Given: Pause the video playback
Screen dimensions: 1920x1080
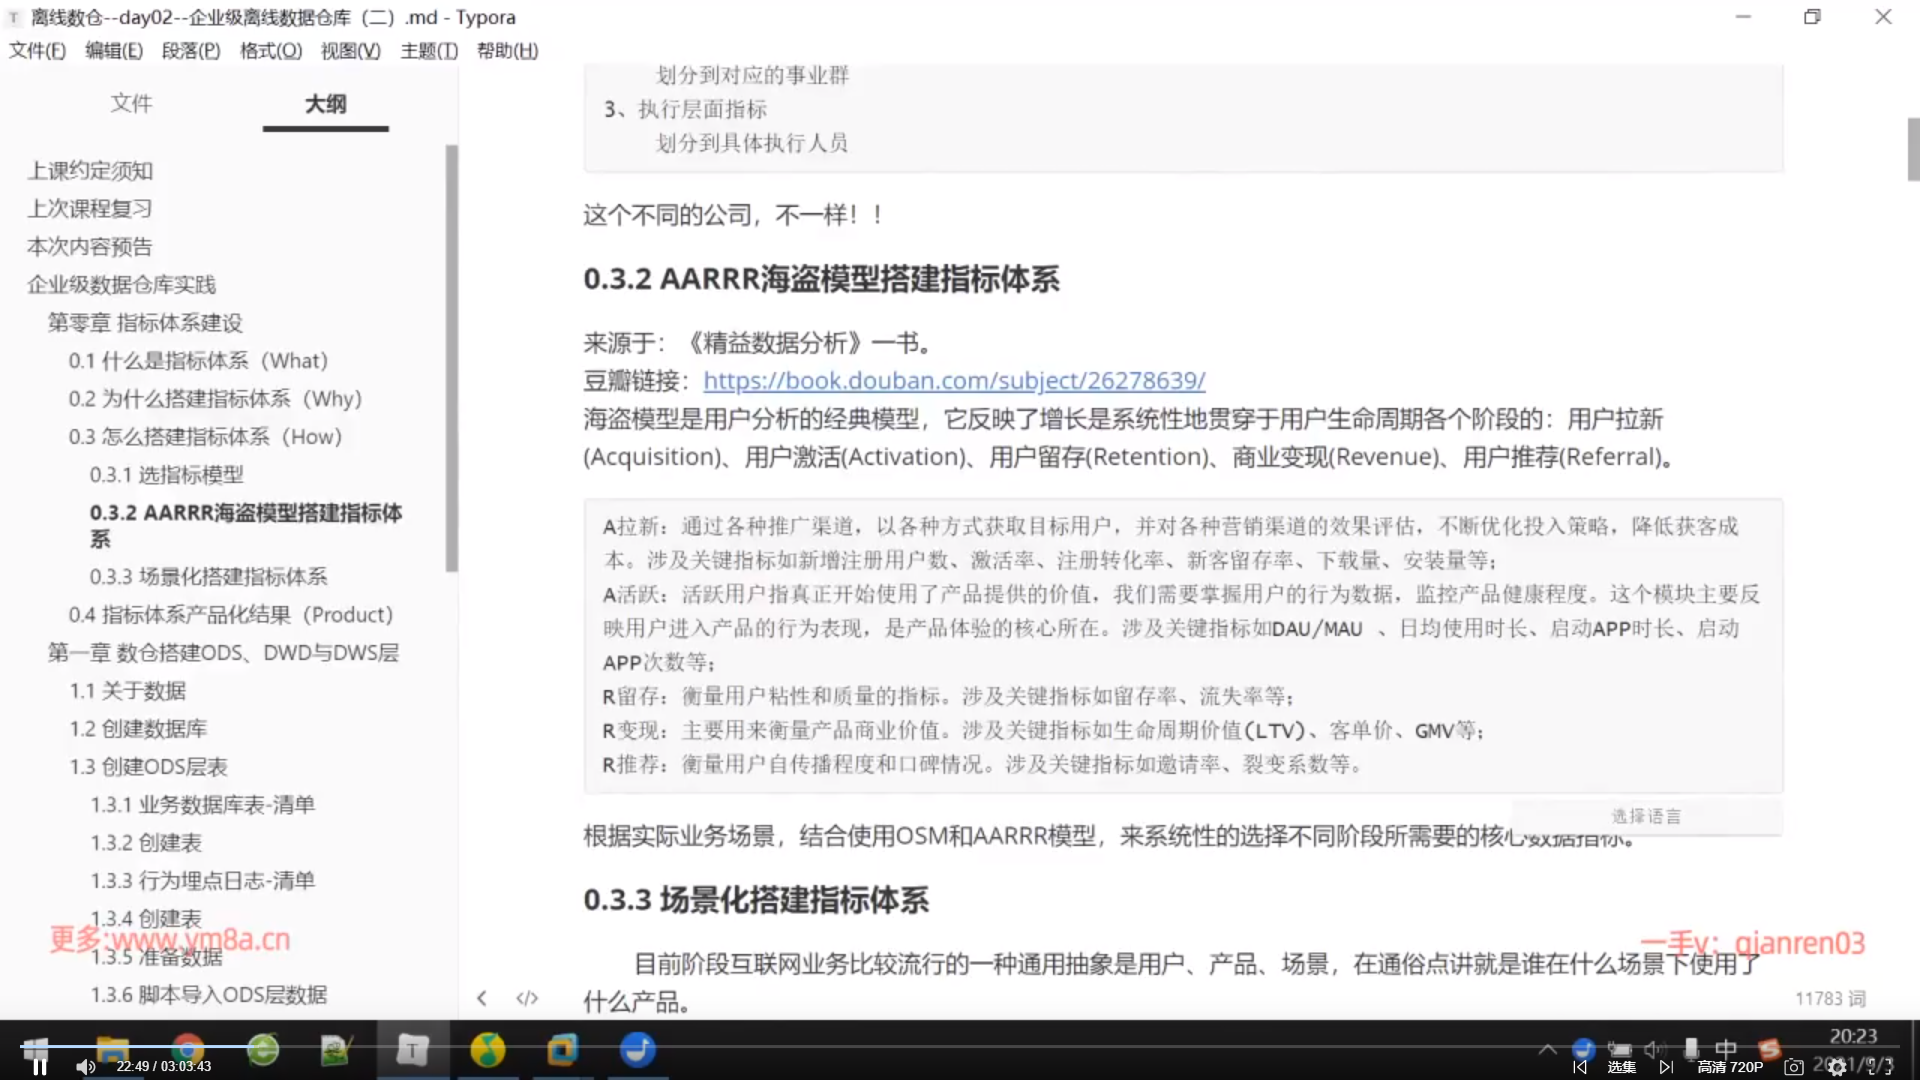Looking at the screenshot, I should point(39,1067).
